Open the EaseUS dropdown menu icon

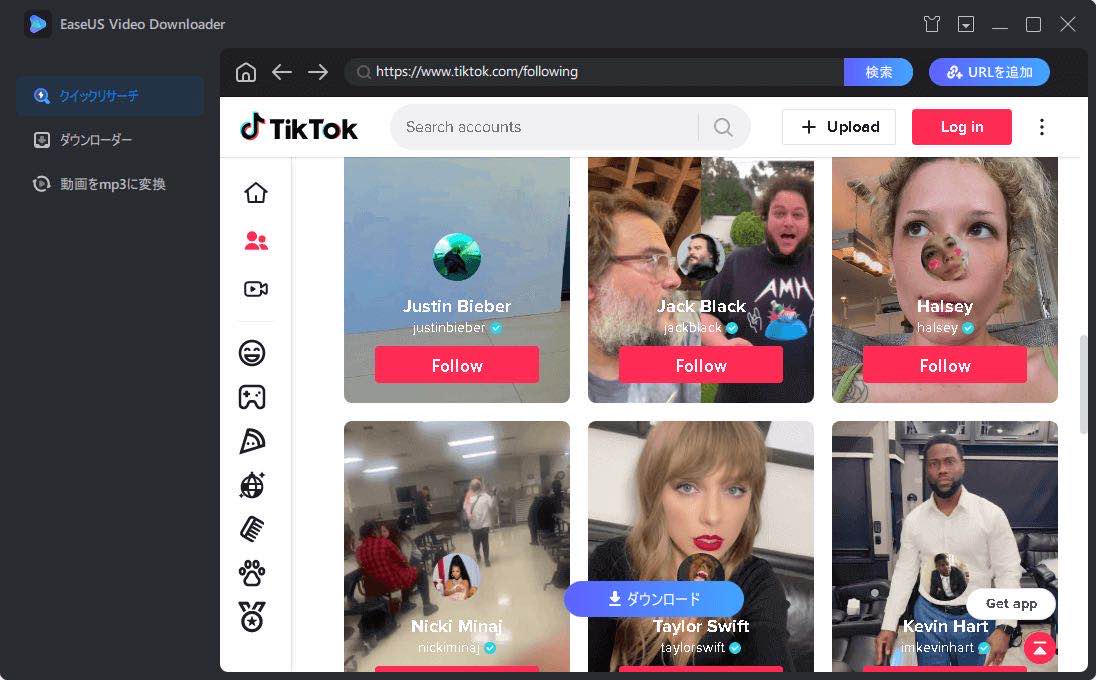pos(966,24)
